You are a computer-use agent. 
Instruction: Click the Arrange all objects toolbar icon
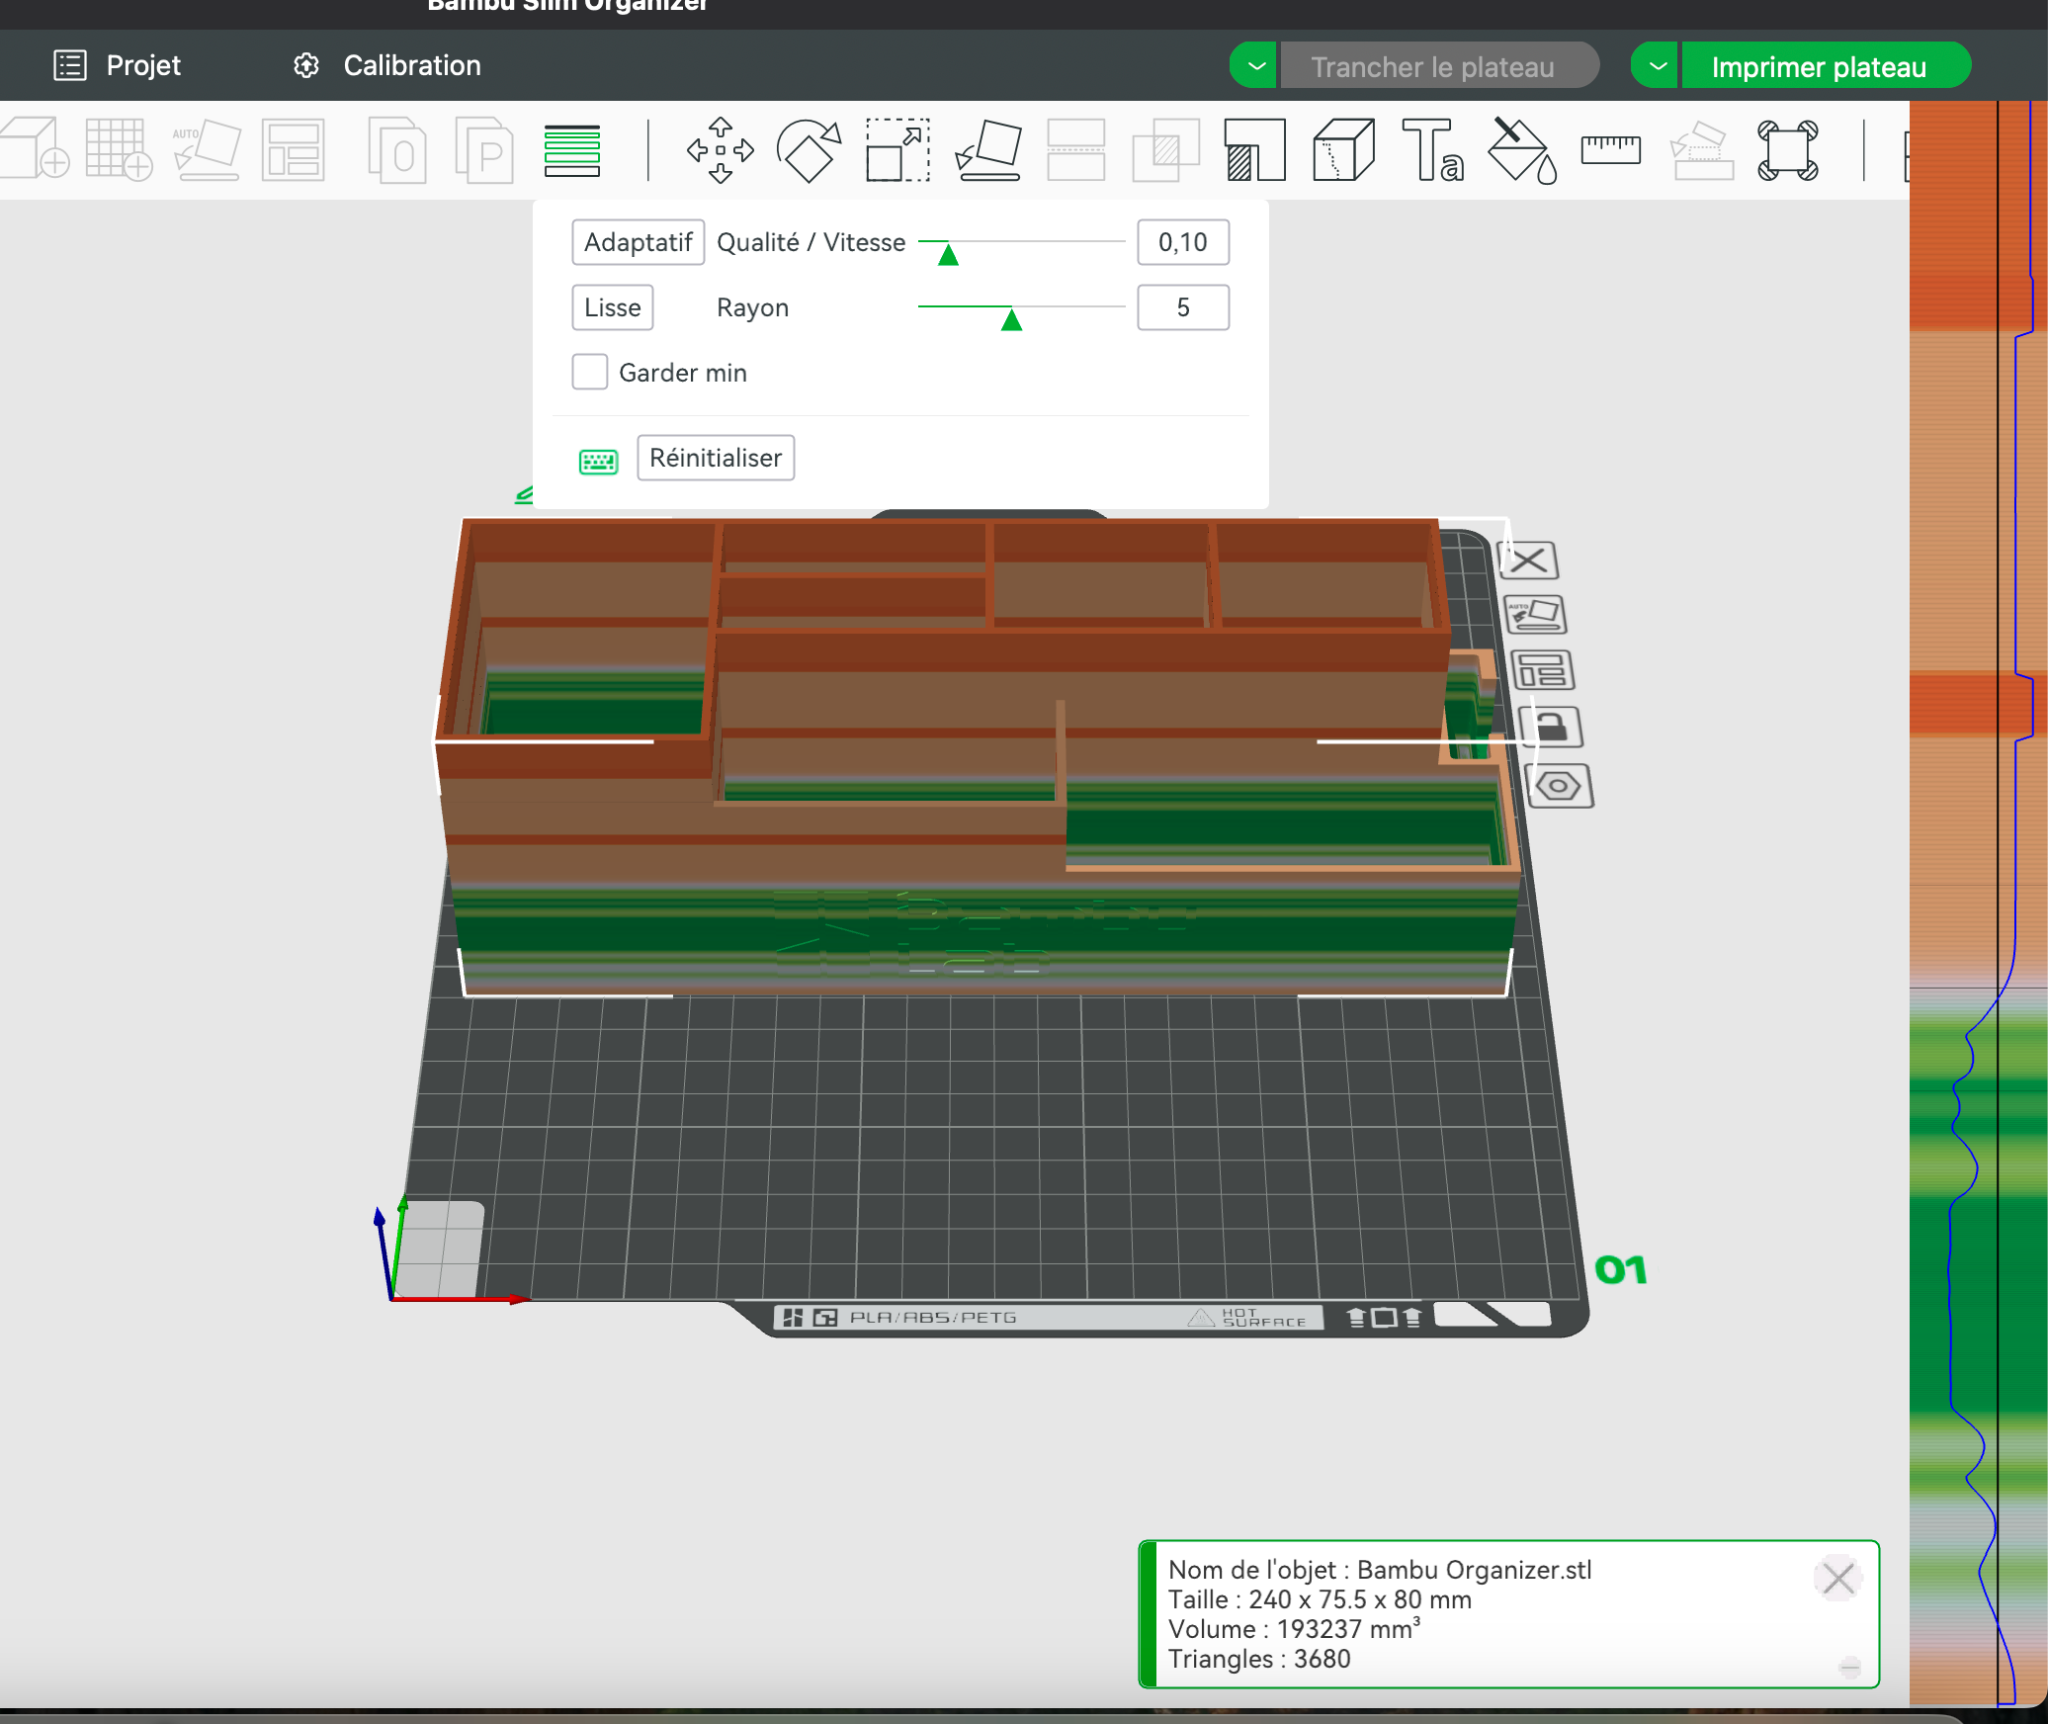pos(293,149)
